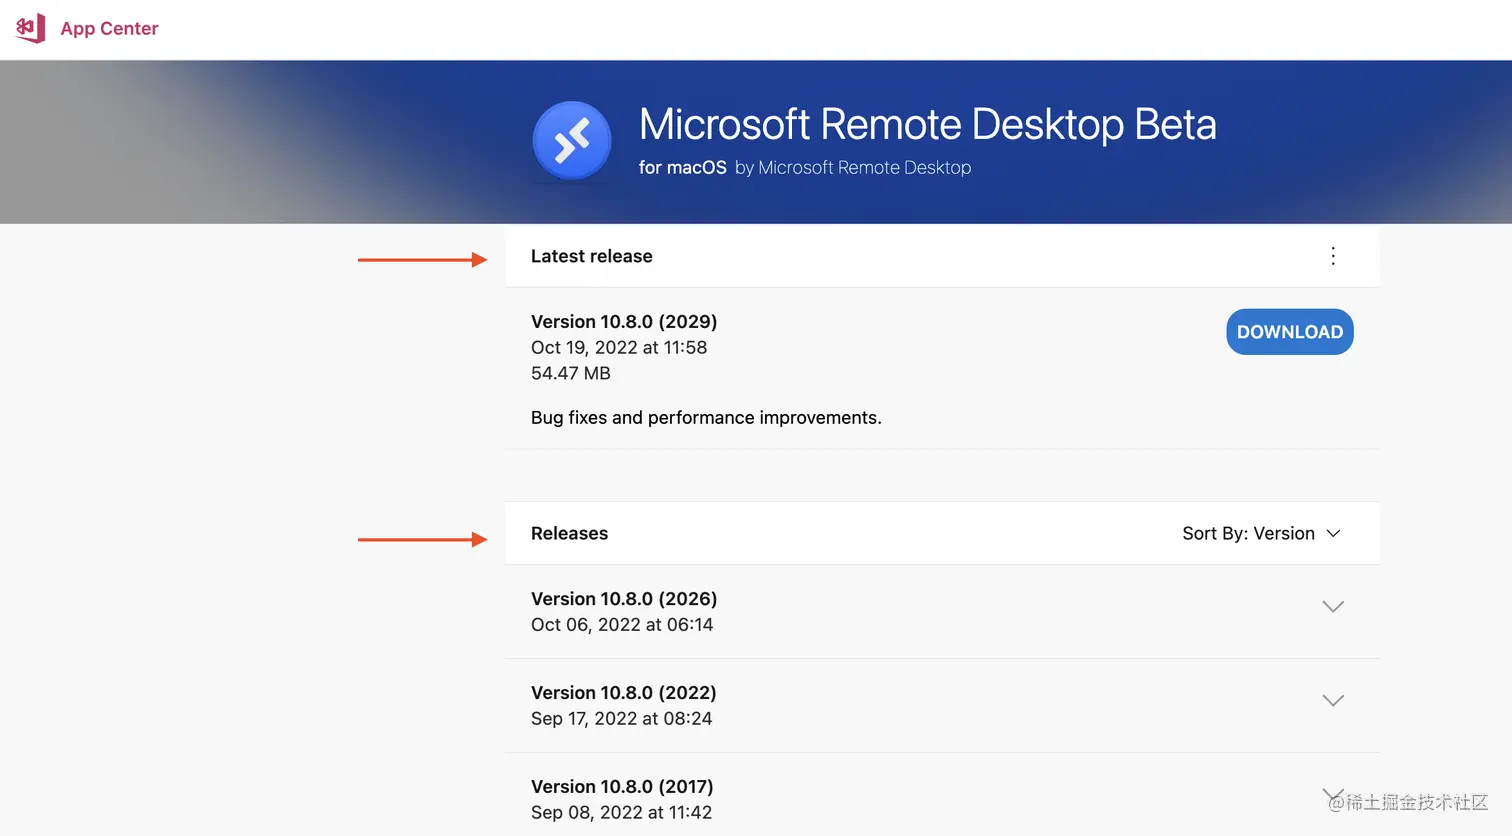Open the Microsoft Remote Desktop Beta app icon
Screen dimensions: 1512x836
click(572, 140)
